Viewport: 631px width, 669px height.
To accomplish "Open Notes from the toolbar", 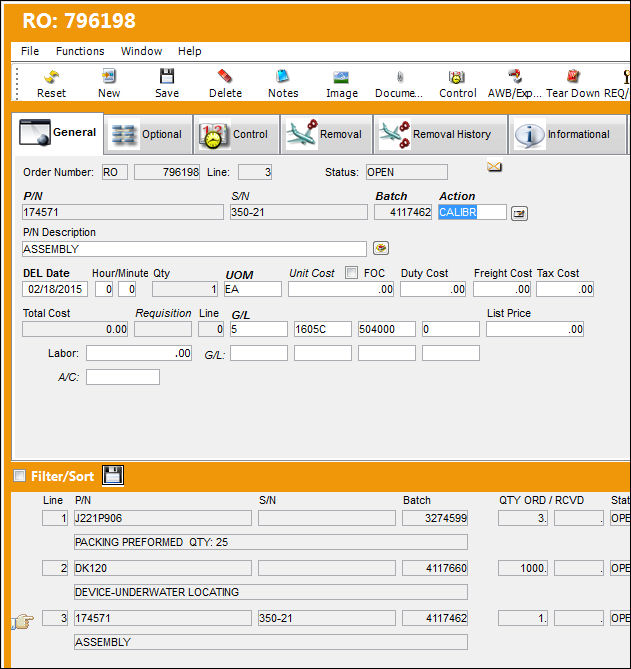I will (x=283, y=84).
